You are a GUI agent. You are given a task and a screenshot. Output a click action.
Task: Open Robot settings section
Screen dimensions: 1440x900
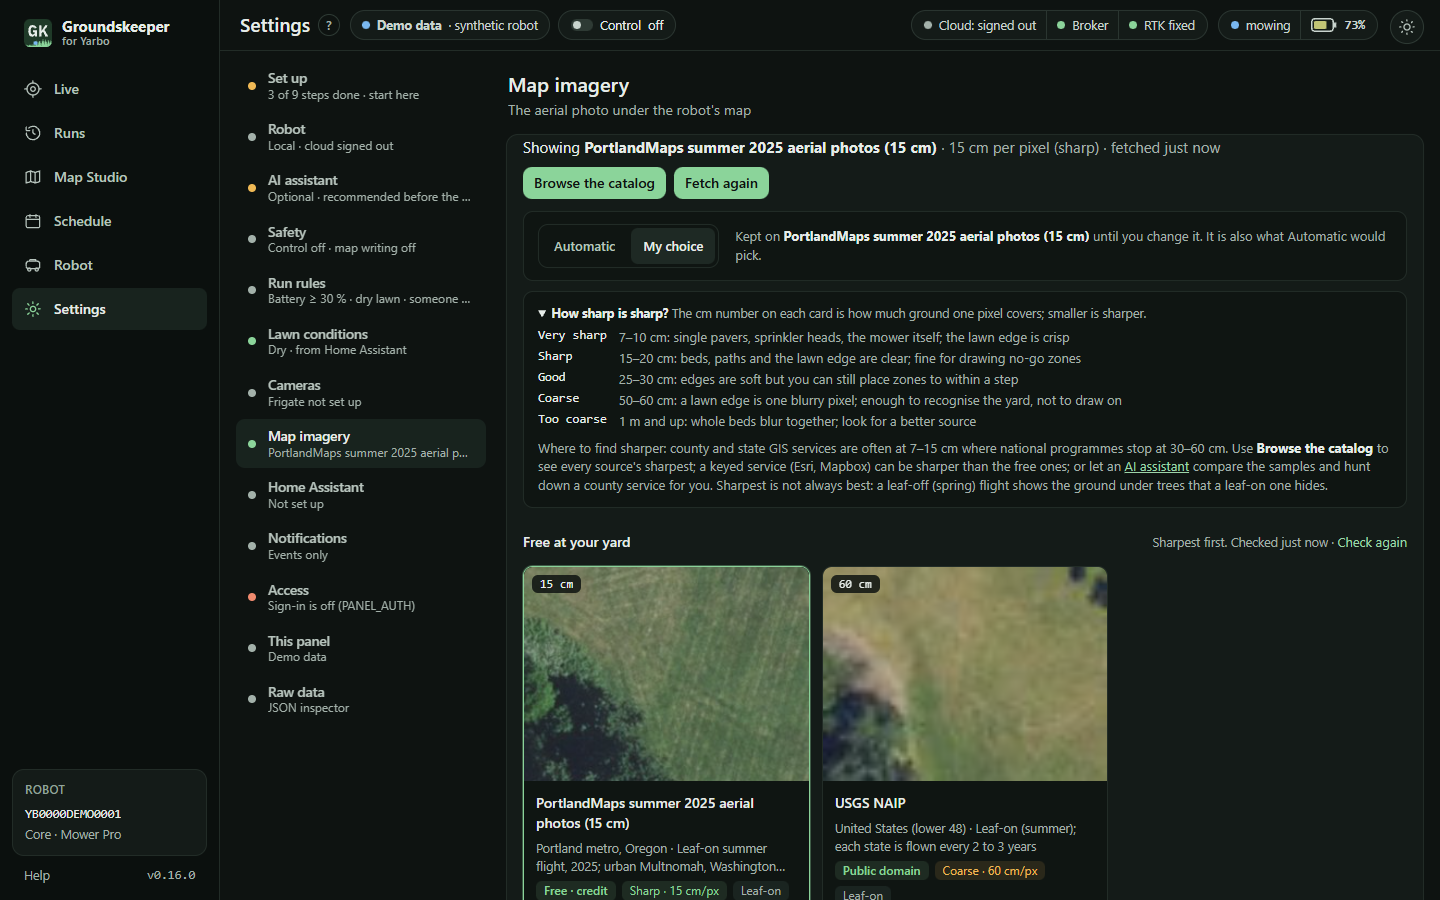[360, 137]
